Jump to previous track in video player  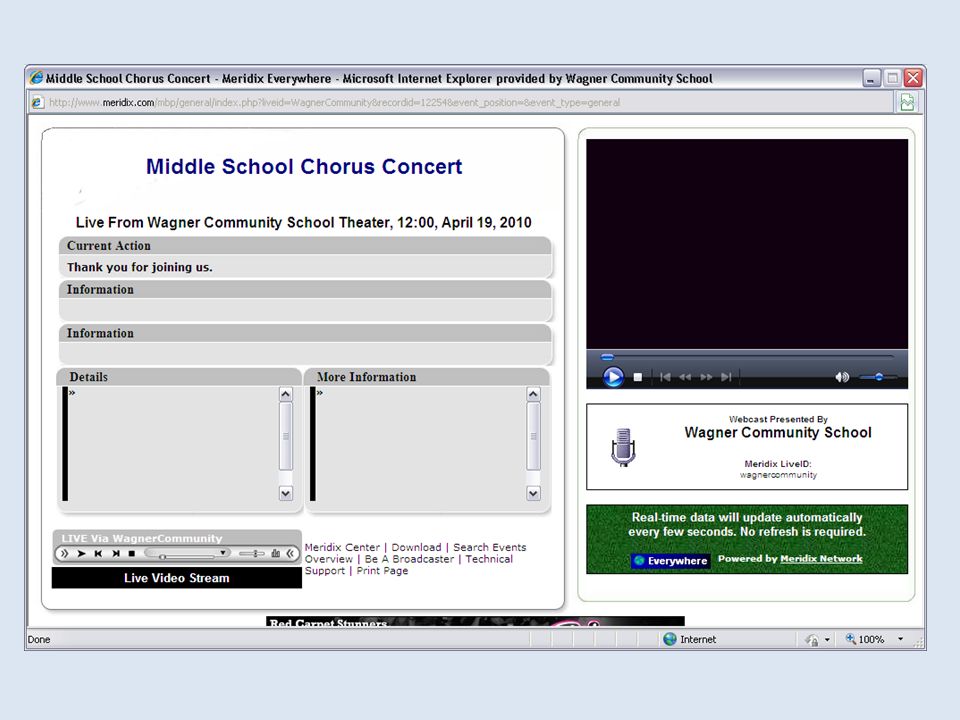click(x=666, y=377)
